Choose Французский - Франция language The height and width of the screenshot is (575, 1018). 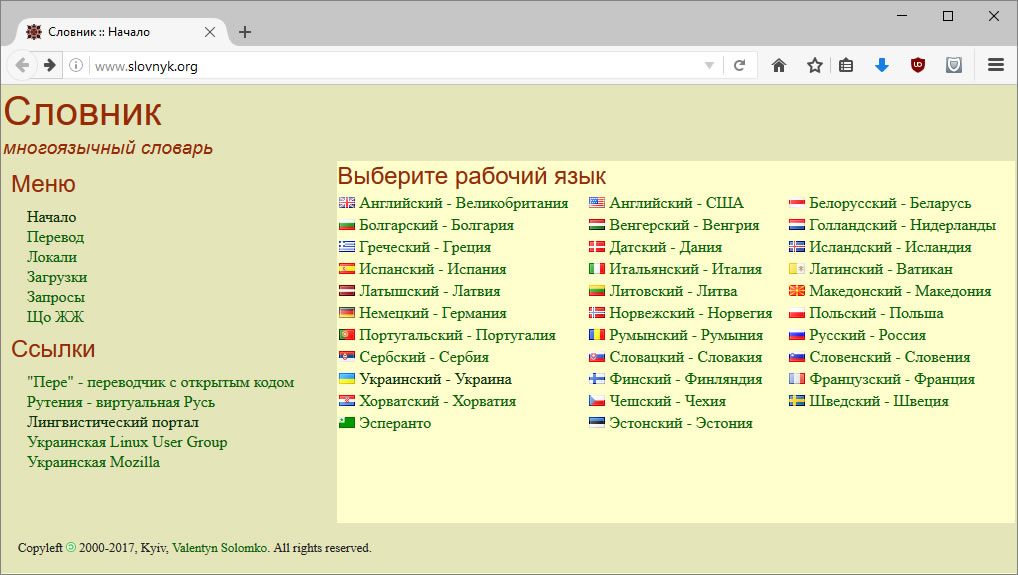[x=891, y=379]
